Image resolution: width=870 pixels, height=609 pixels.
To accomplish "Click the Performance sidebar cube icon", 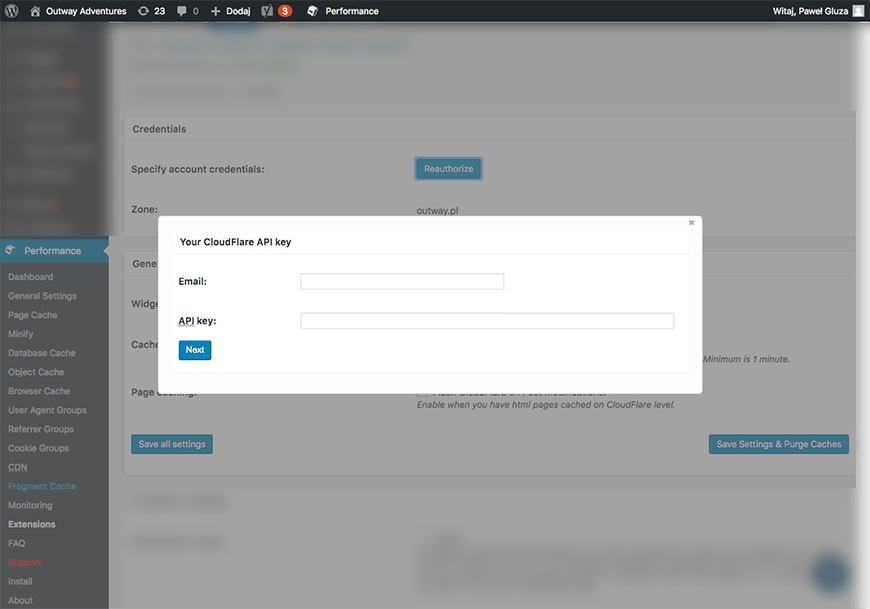I will 11,251.
